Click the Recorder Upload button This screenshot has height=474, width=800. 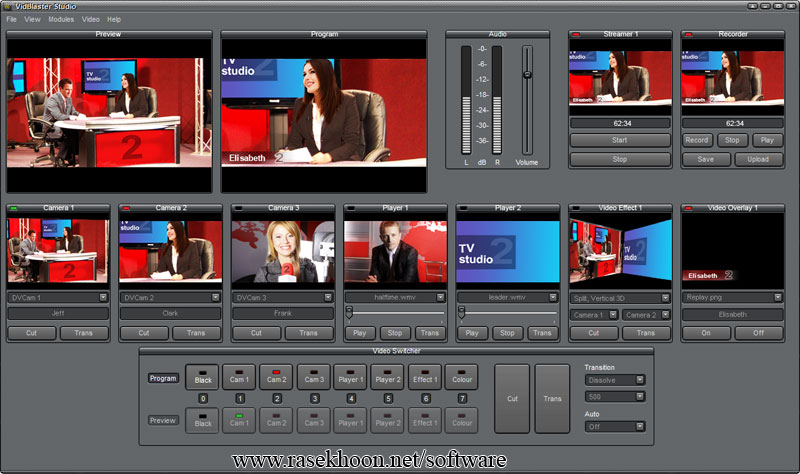pos(758,159)
